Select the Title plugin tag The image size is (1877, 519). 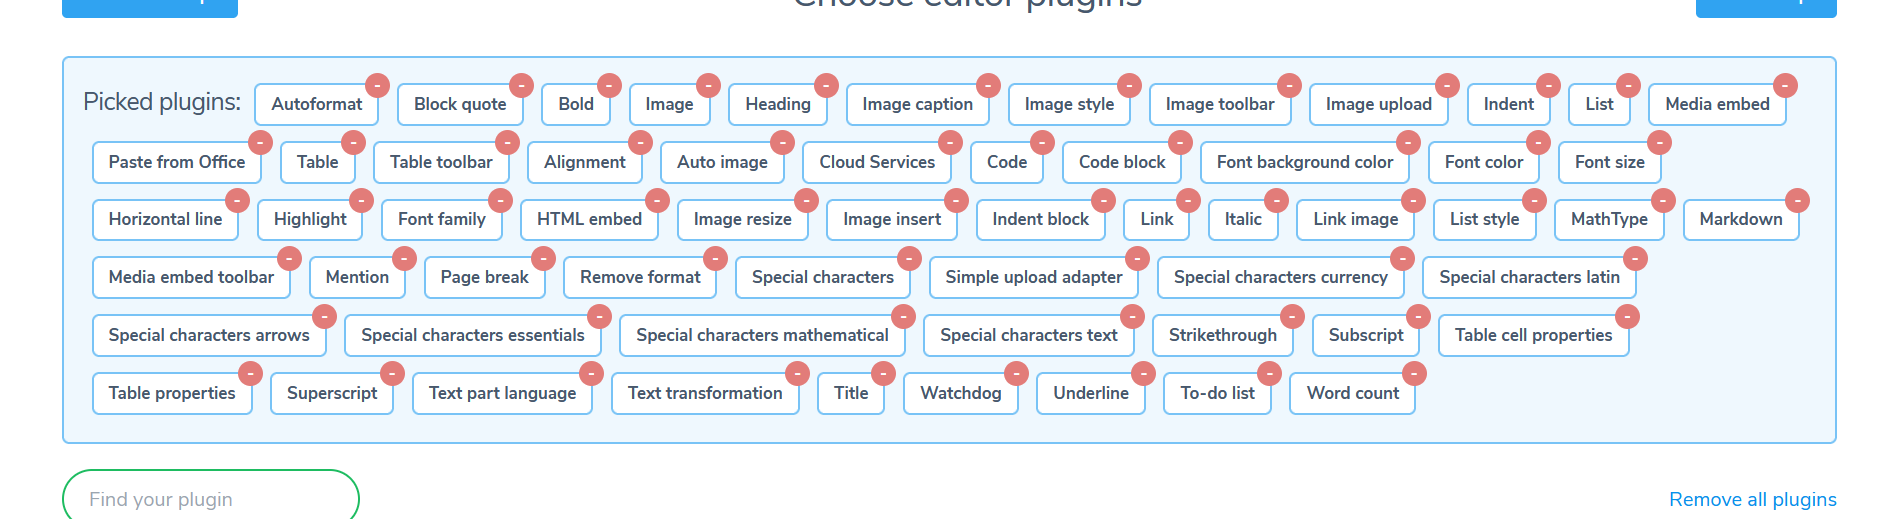[x=851, y=393]
